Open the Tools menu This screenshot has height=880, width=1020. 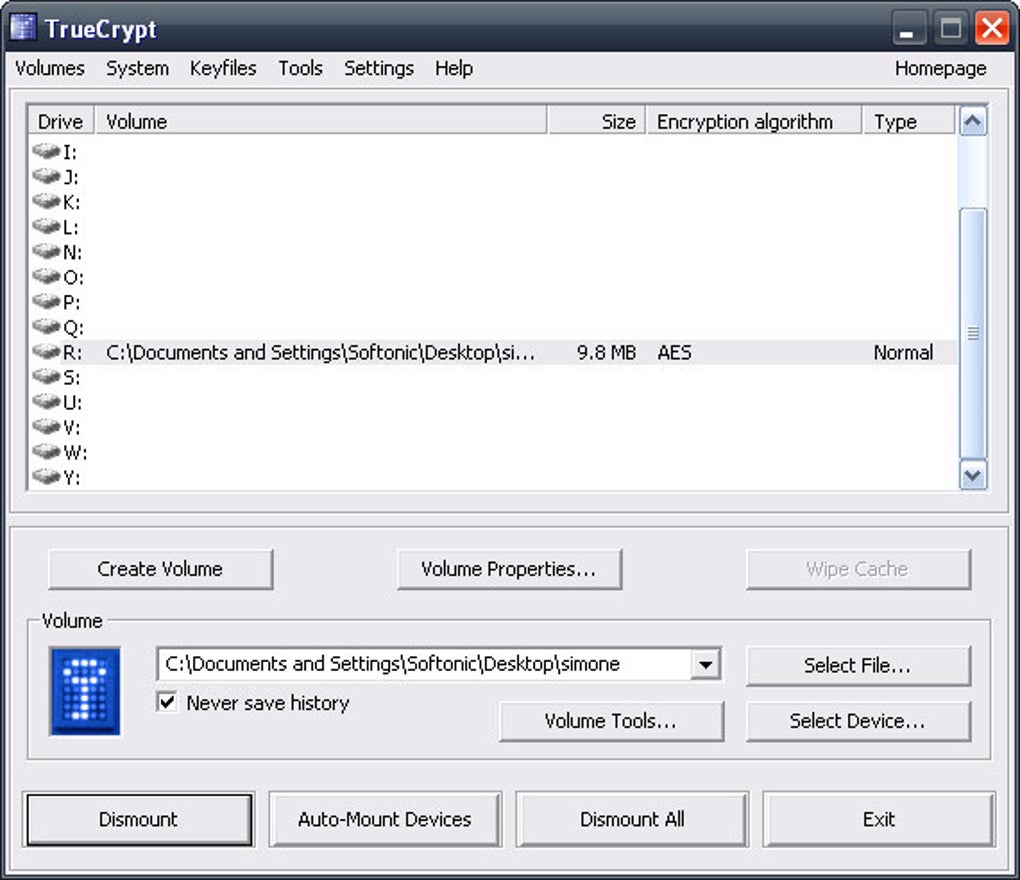[301, 68]
